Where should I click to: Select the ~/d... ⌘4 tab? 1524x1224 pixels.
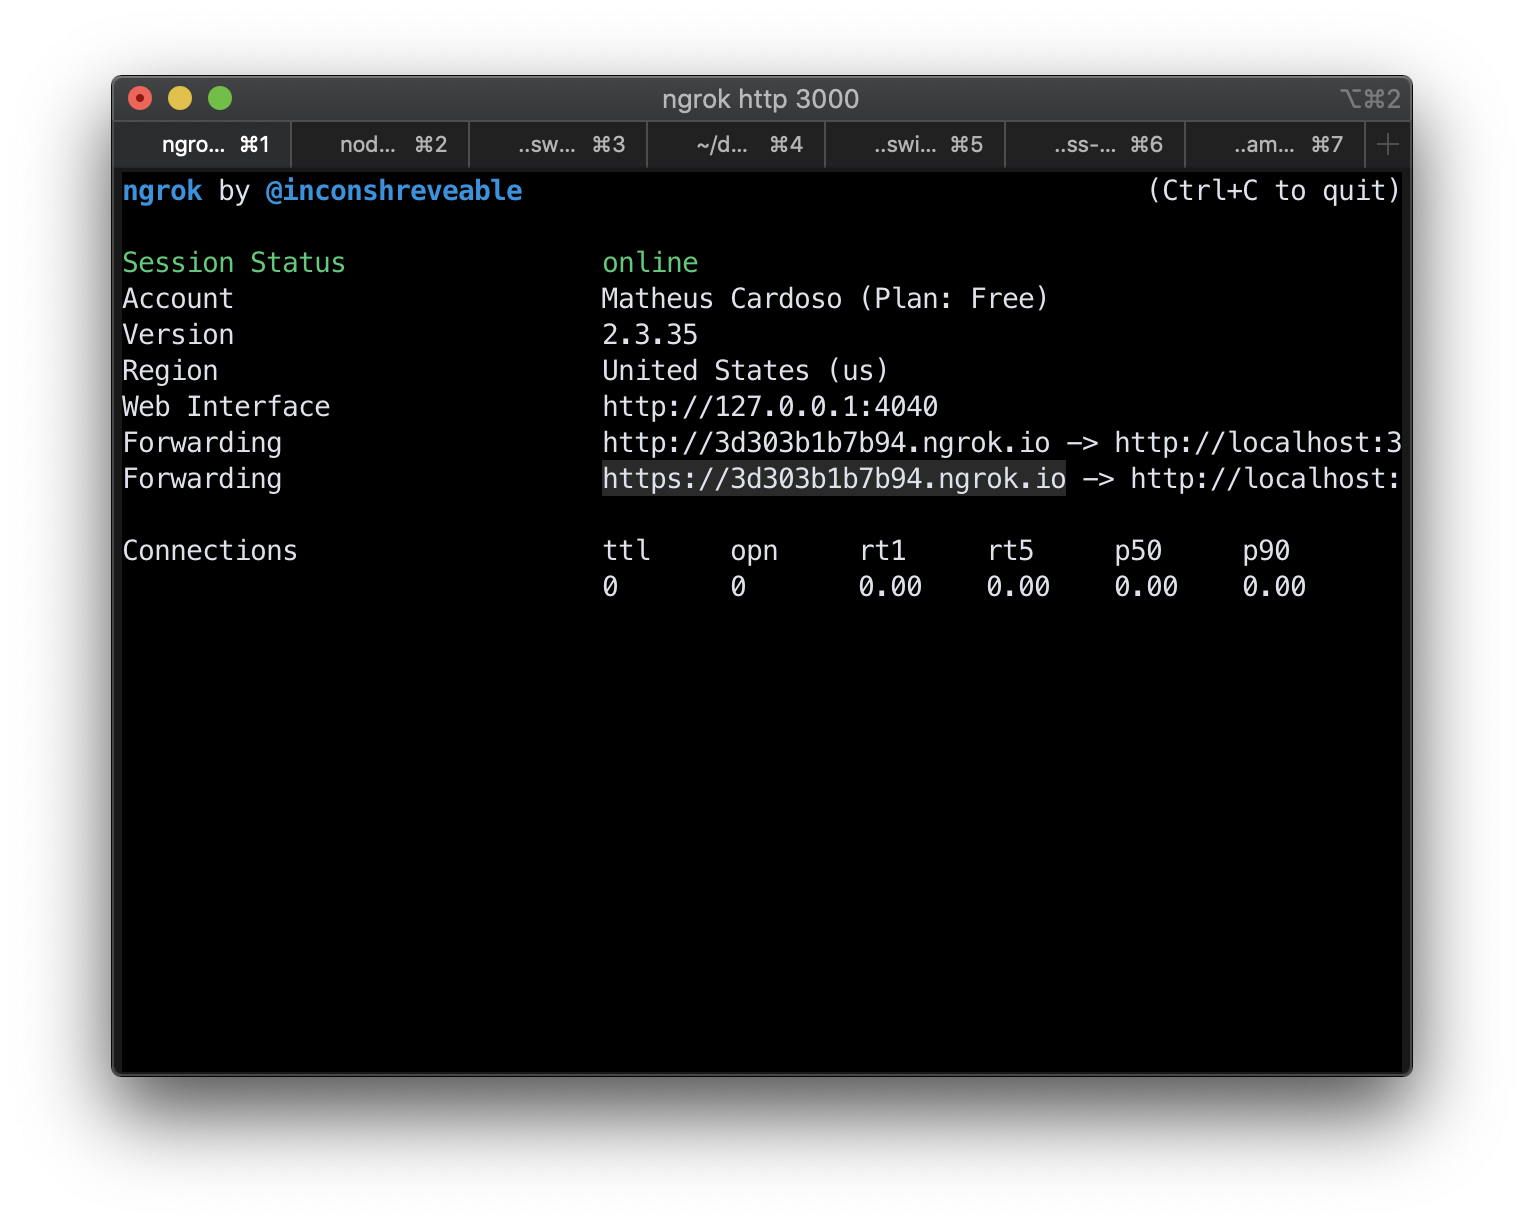737,145
